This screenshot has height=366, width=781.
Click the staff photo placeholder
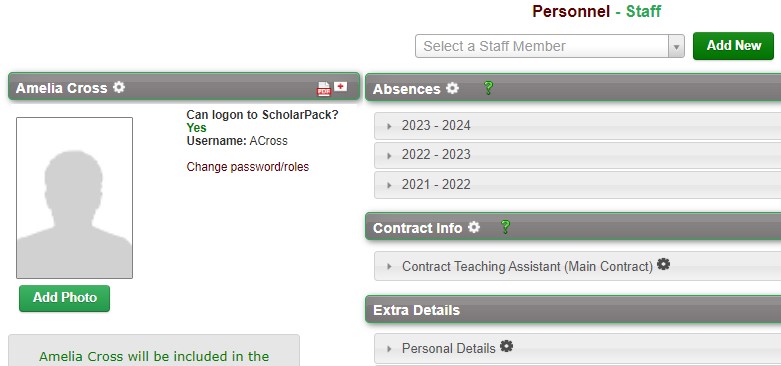(74, 198)
